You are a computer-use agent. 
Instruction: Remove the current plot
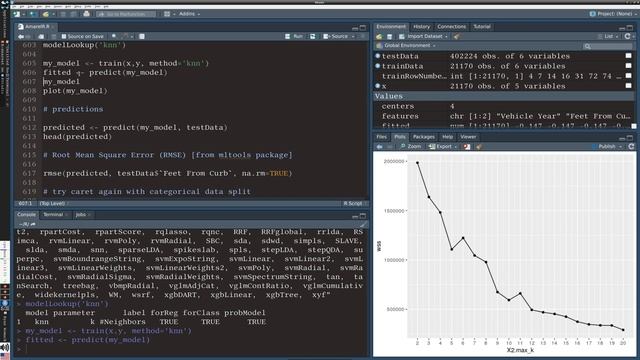pyautogui.click(x=467, y=147)
